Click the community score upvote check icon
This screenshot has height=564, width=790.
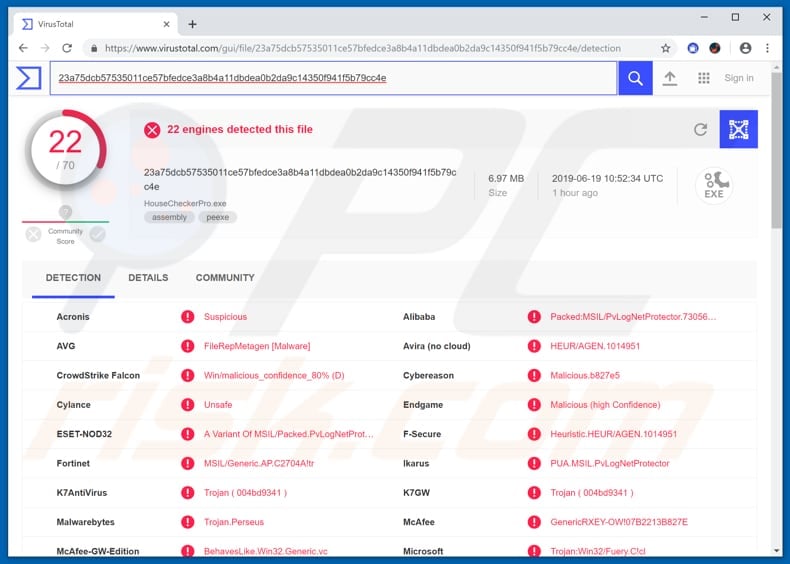(98, 234)
